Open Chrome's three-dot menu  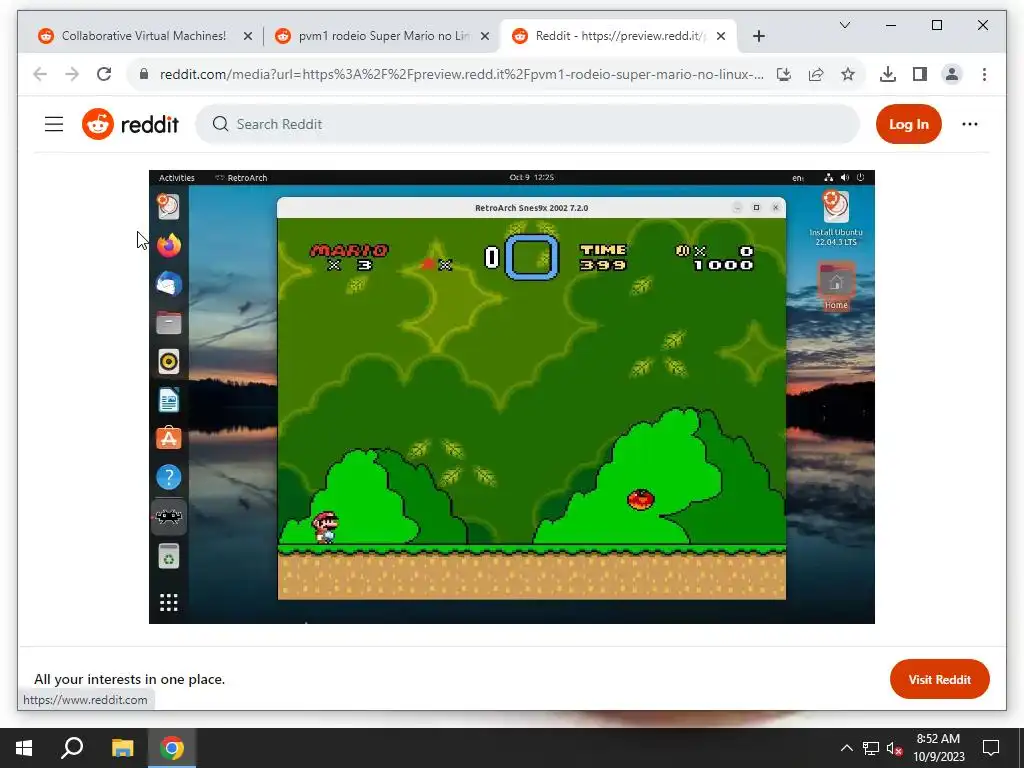click(984, 74)
